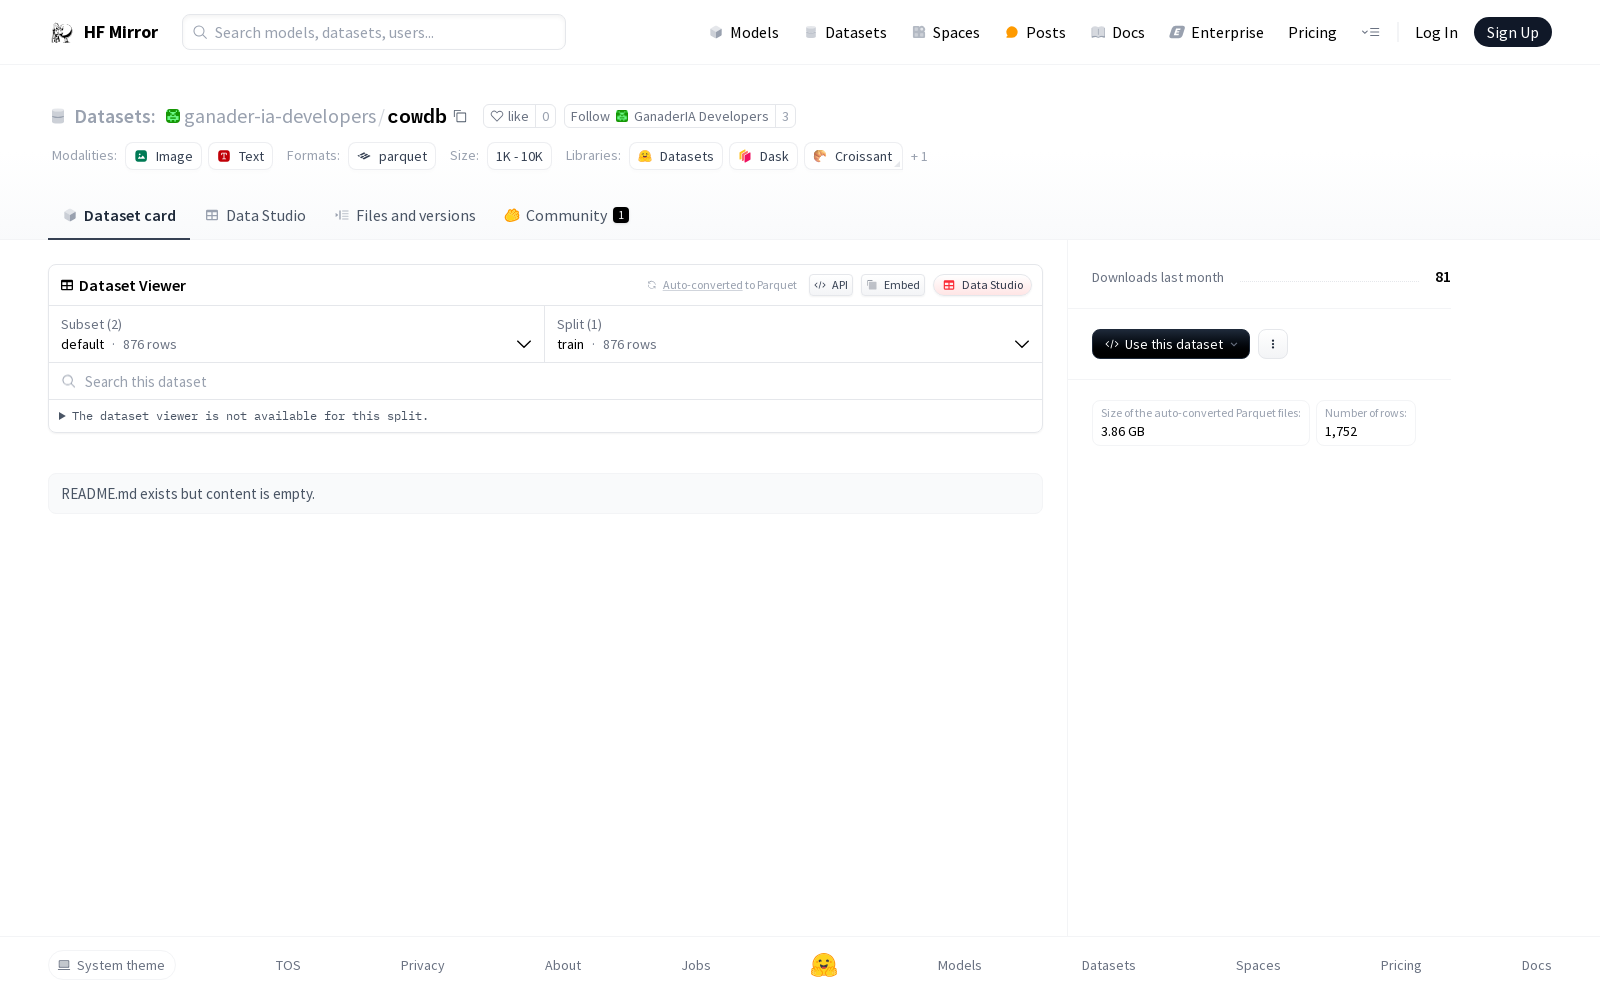The image size is (1600, 1000).
Task: Click the Log In link
Action: click(x=1436, y=32)
